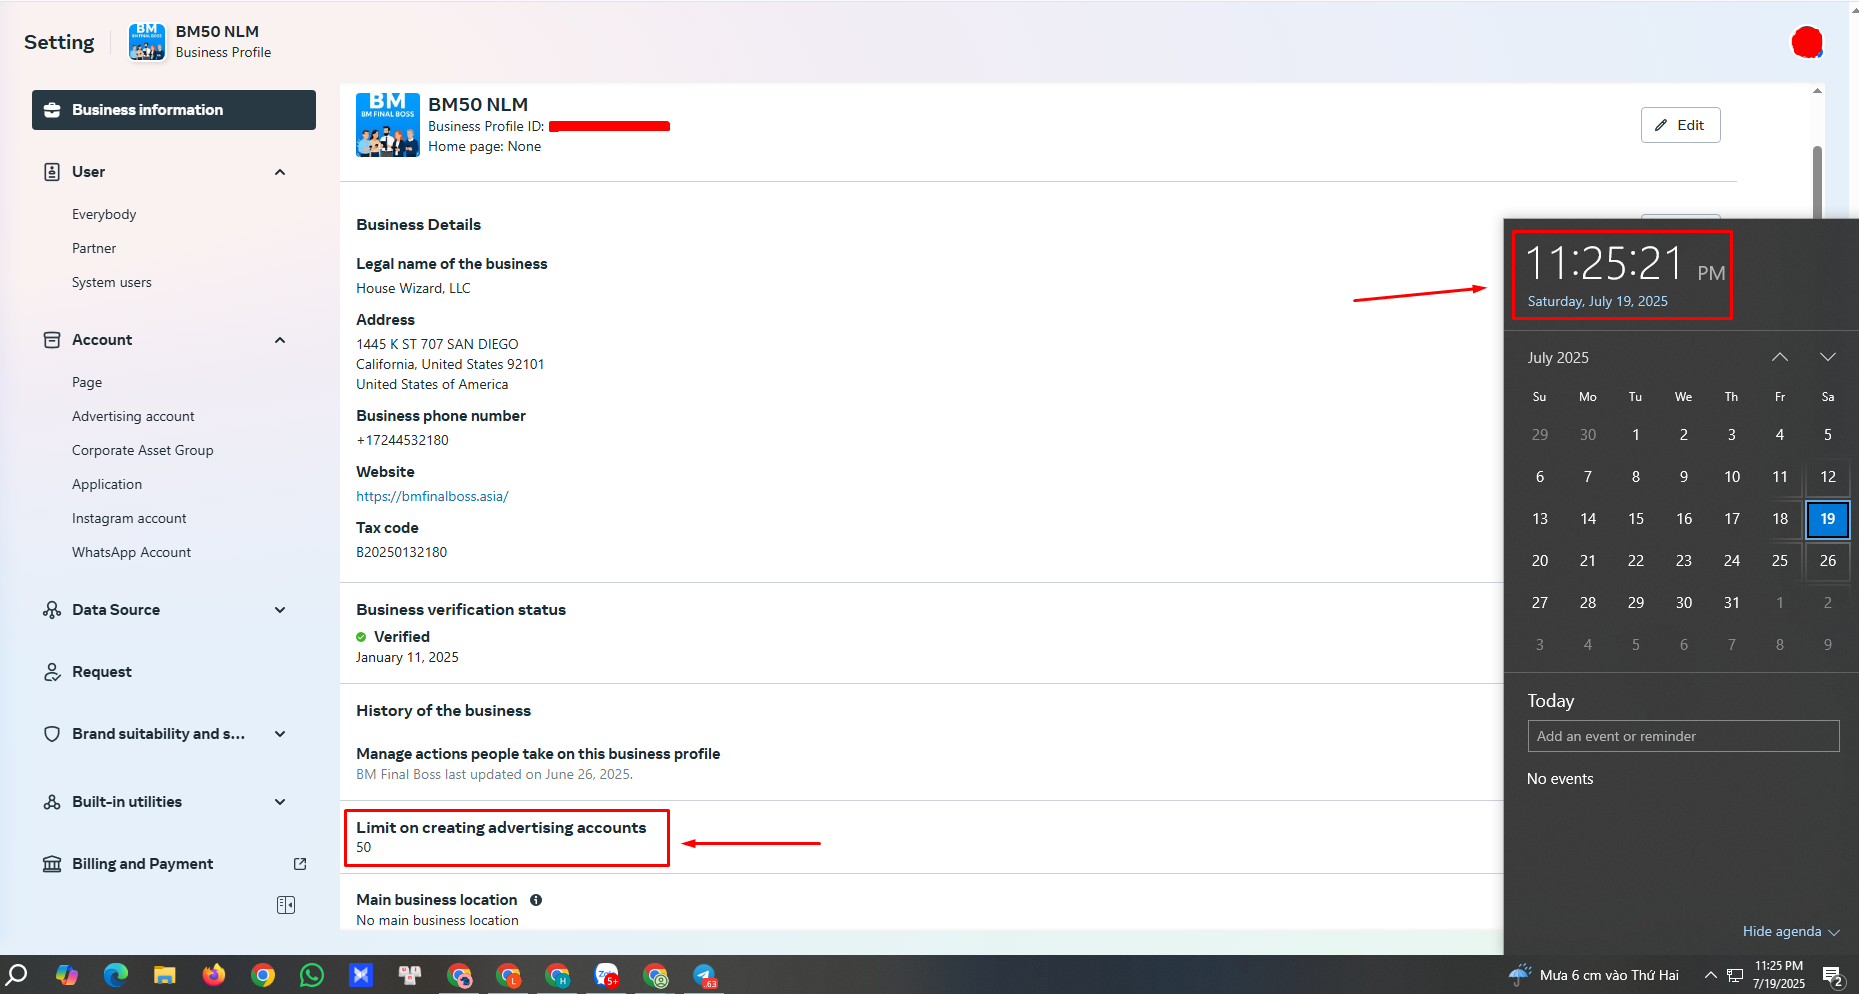Launch Firefox from the taskbar

(214, 975)
